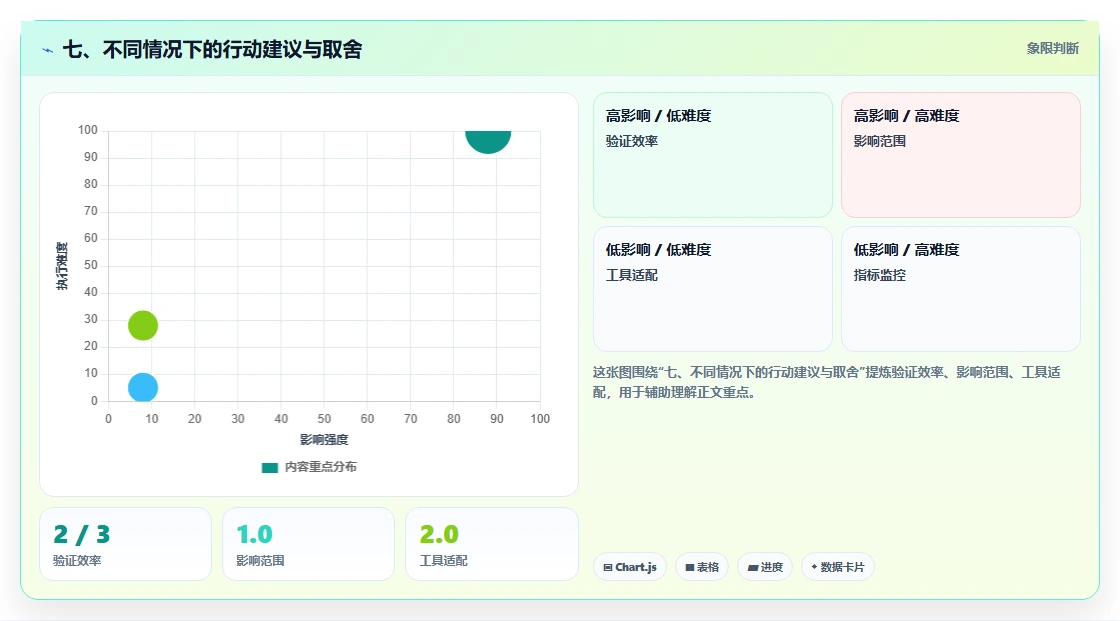Toggle the 内容重点分布 legend swatch
Viewport: 1120px width, 621px height.
click(269, 467)
